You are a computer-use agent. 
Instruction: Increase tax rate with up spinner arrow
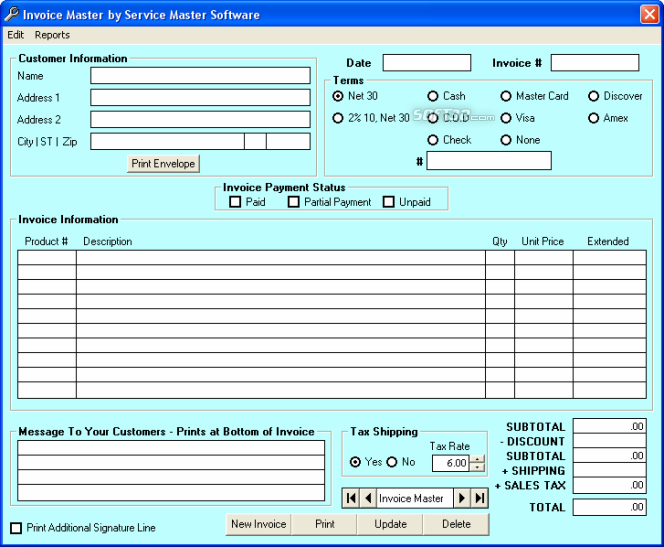click(x=477, y=459)
